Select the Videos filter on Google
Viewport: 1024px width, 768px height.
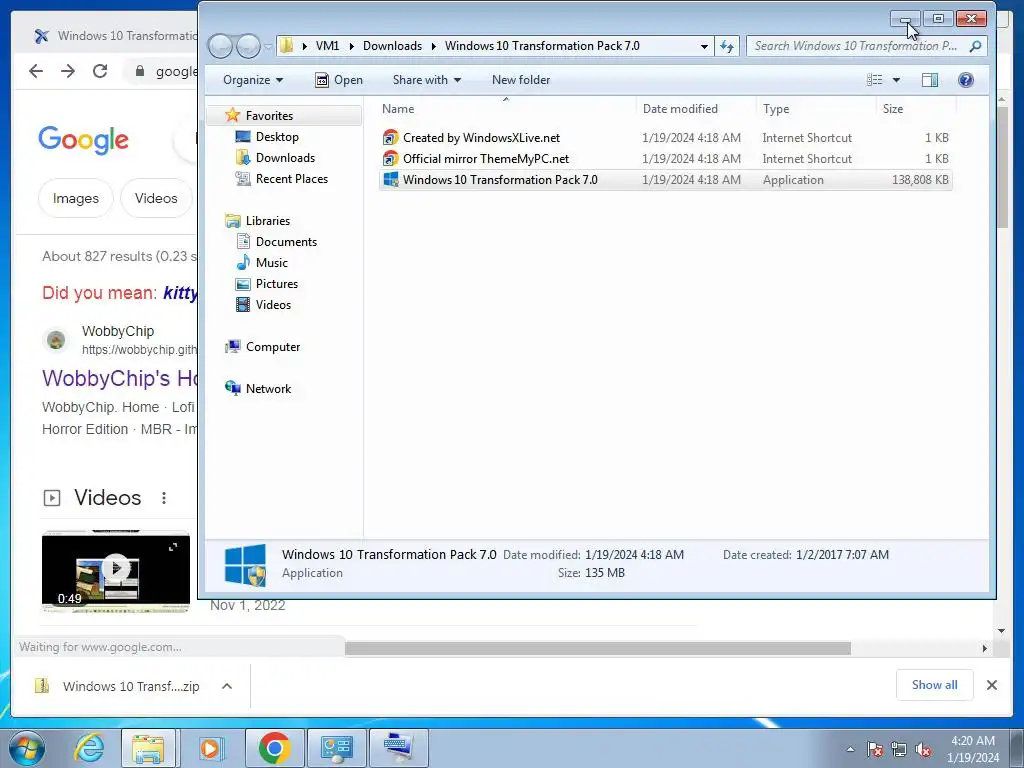point(156,198)
